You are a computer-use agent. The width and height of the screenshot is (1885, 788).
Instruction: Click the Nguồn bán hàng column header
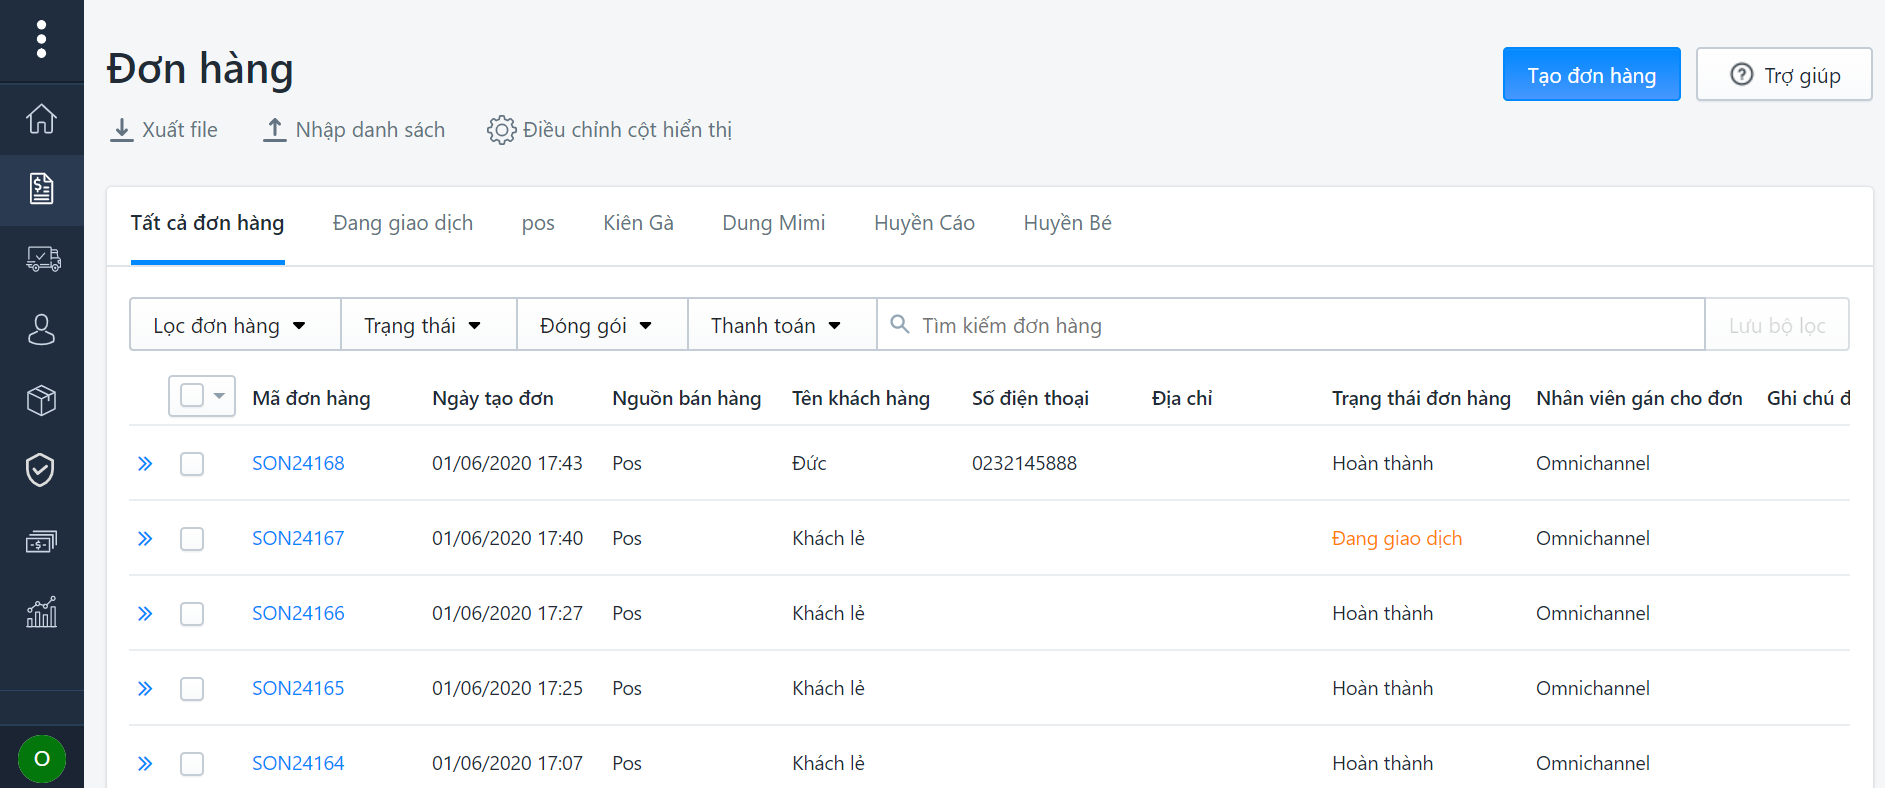click(686, 398)
